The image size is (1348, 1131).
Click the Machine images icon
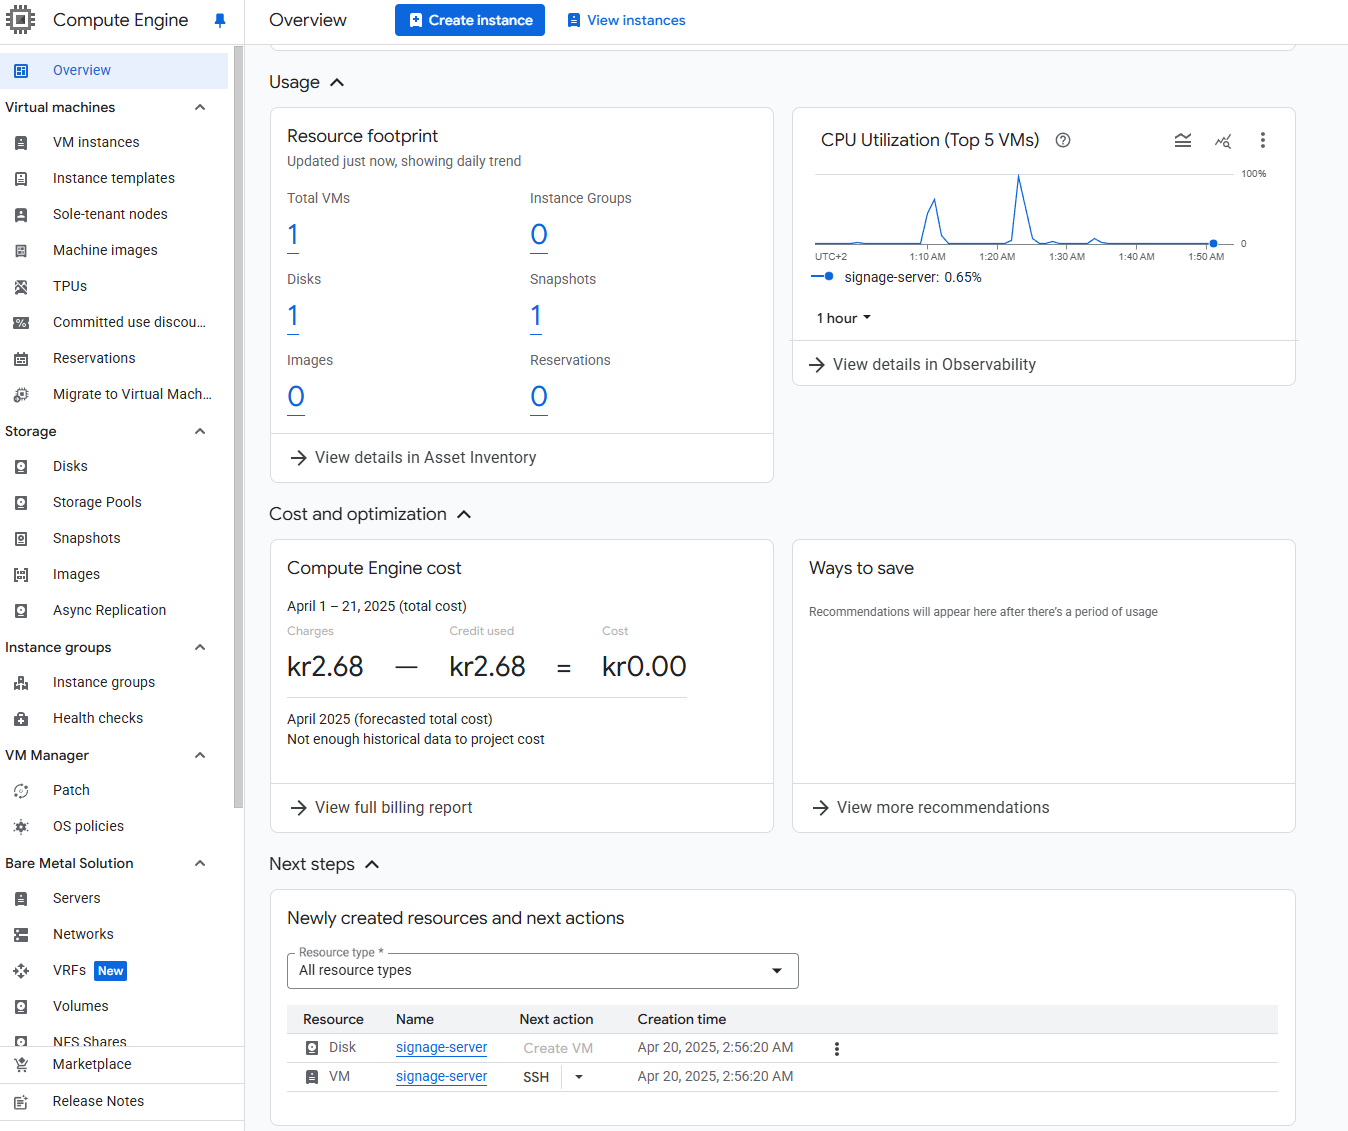(21, 251)
